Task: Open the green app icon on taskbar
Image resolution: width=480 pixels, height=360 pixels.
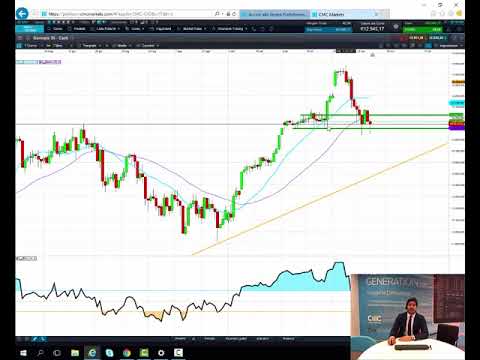Action: point(144,353)
